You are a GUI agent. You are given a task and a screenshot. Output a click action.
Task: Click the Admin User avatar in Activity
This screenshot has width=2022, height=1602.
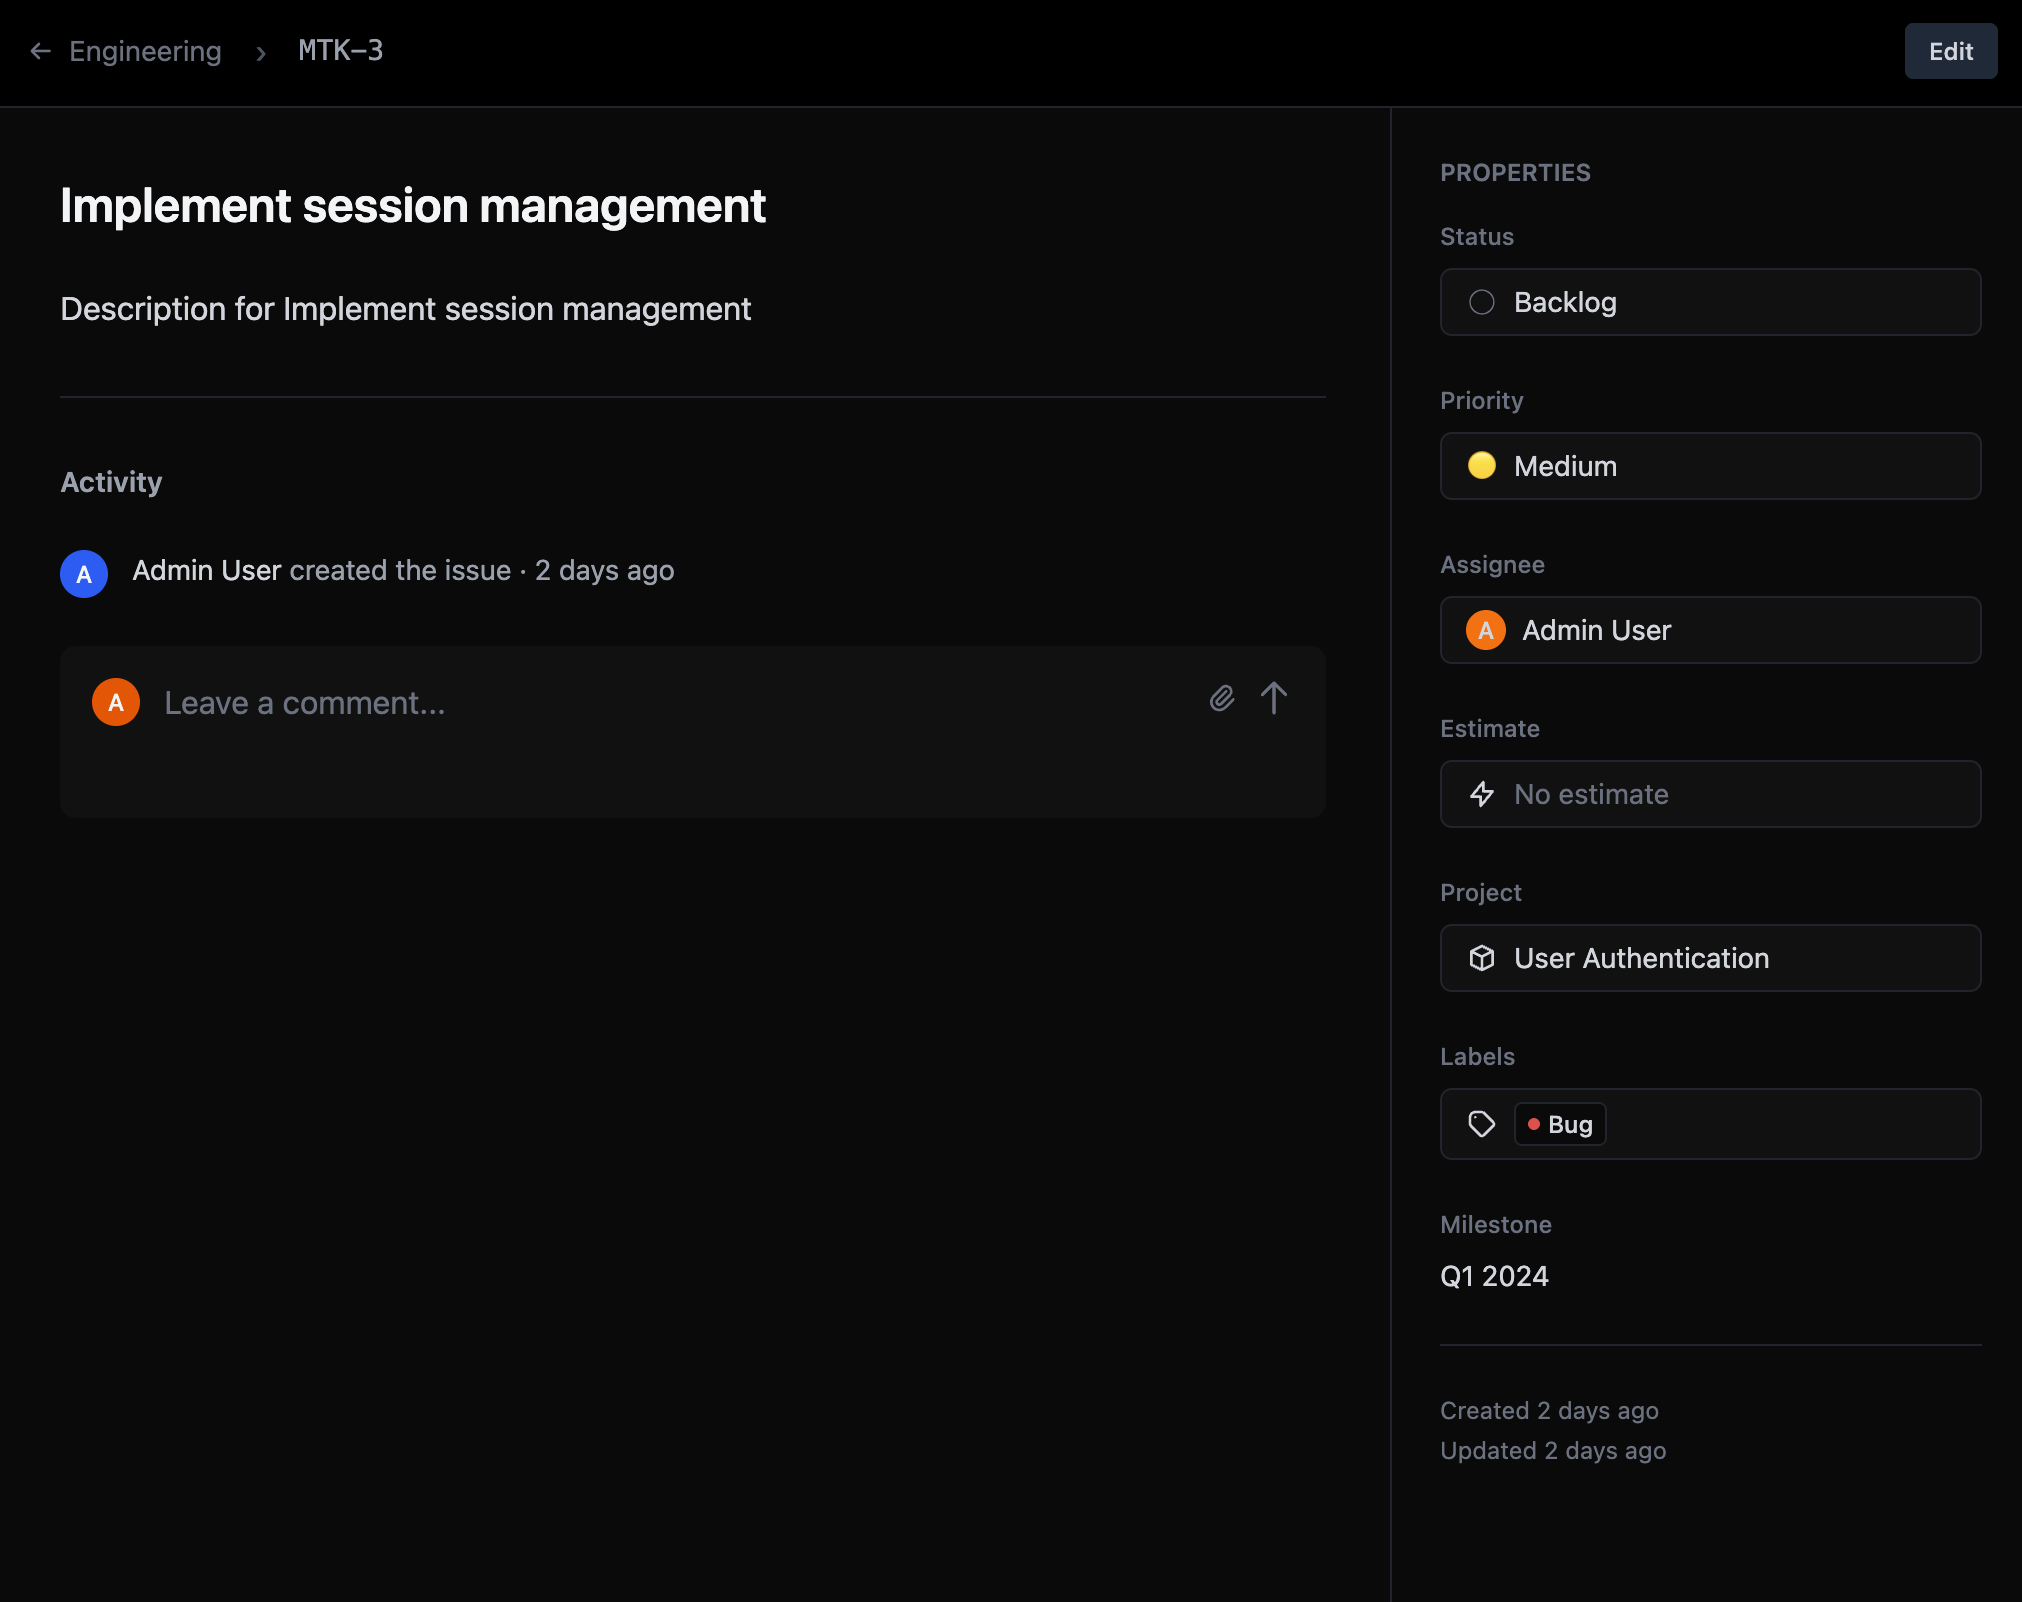tap(84, 573)
